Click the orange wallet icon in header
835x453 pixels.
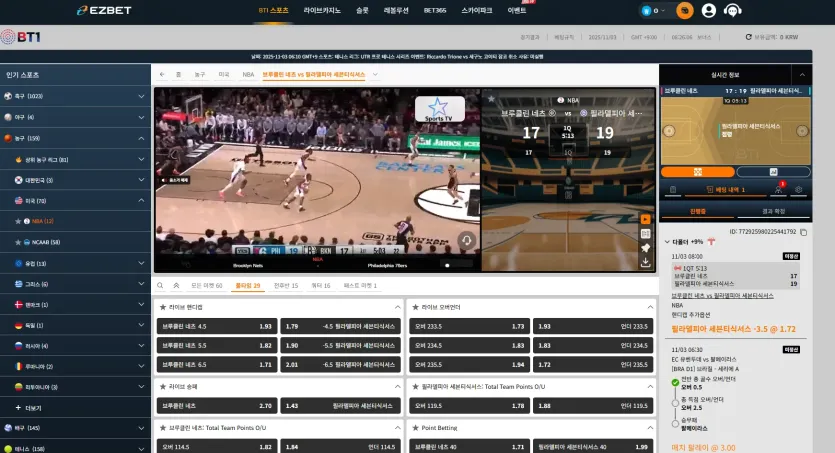(x=684, y=11)
